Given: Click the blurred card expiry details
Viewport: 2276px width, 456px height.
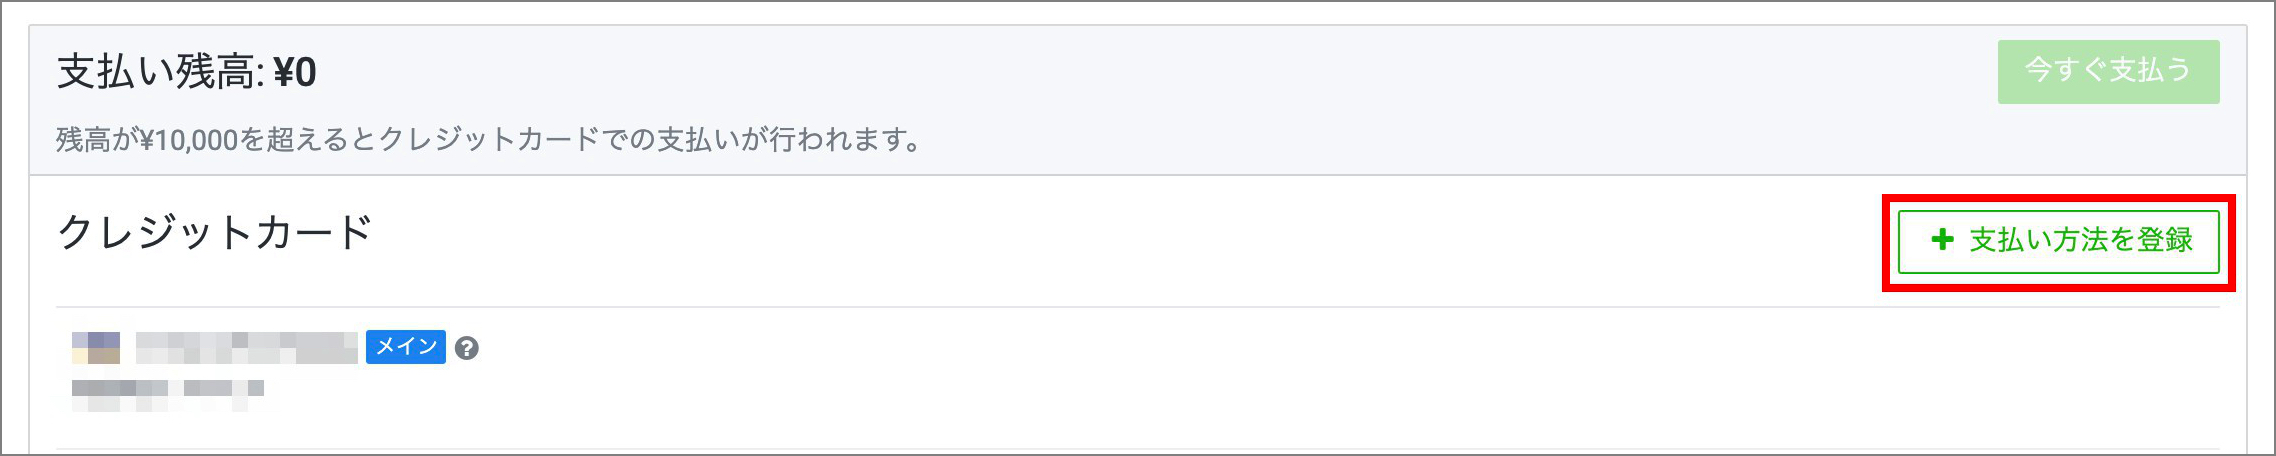Looking at the screenshot, I should [x=167, y=389].
